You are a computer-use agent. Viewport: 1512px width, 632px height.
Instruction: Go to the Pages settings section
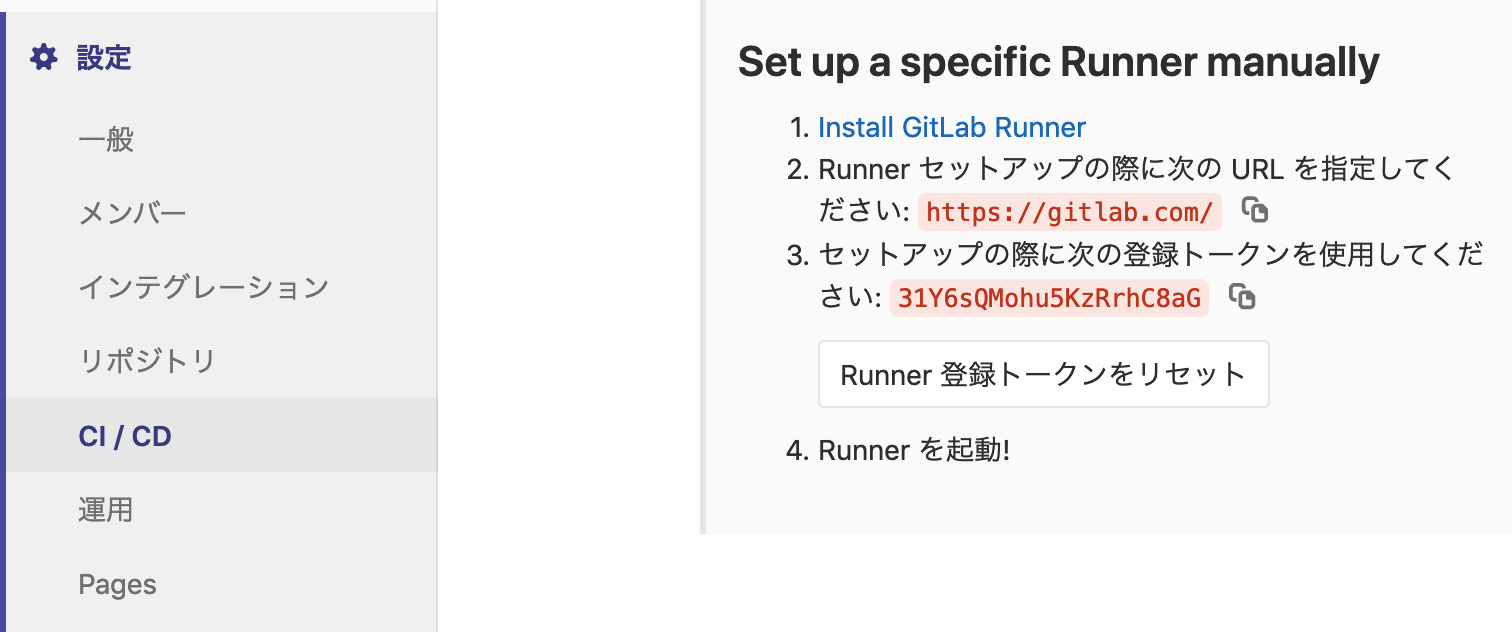[117, 583]
